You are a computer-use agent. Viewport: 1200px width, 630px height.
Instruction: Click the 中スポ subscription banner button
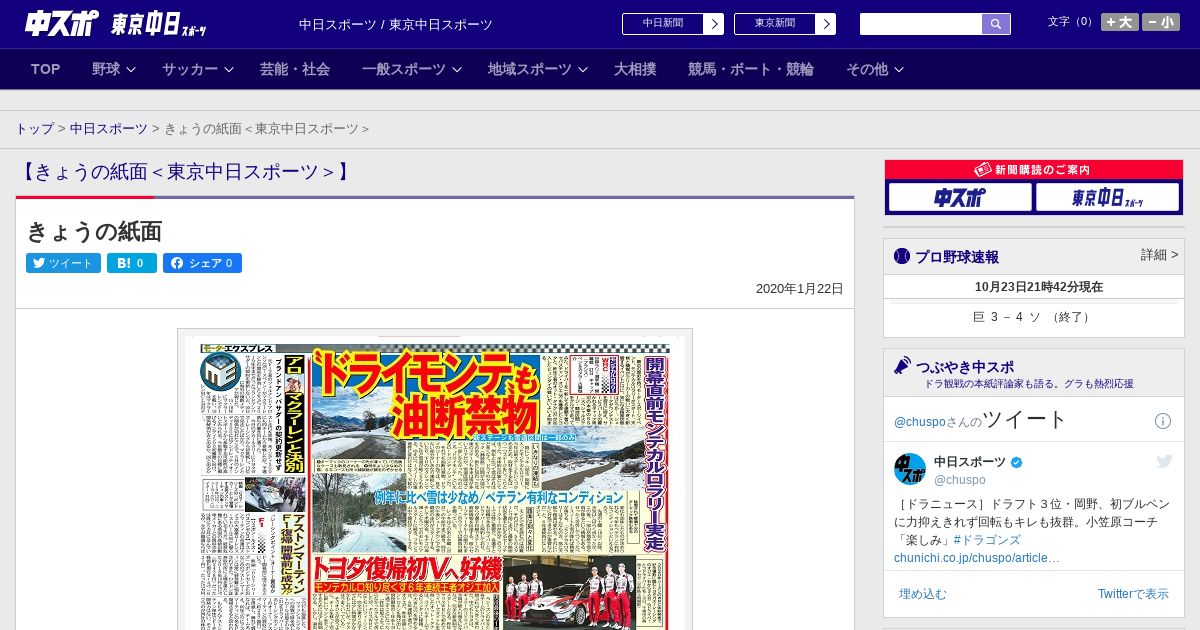960,197
